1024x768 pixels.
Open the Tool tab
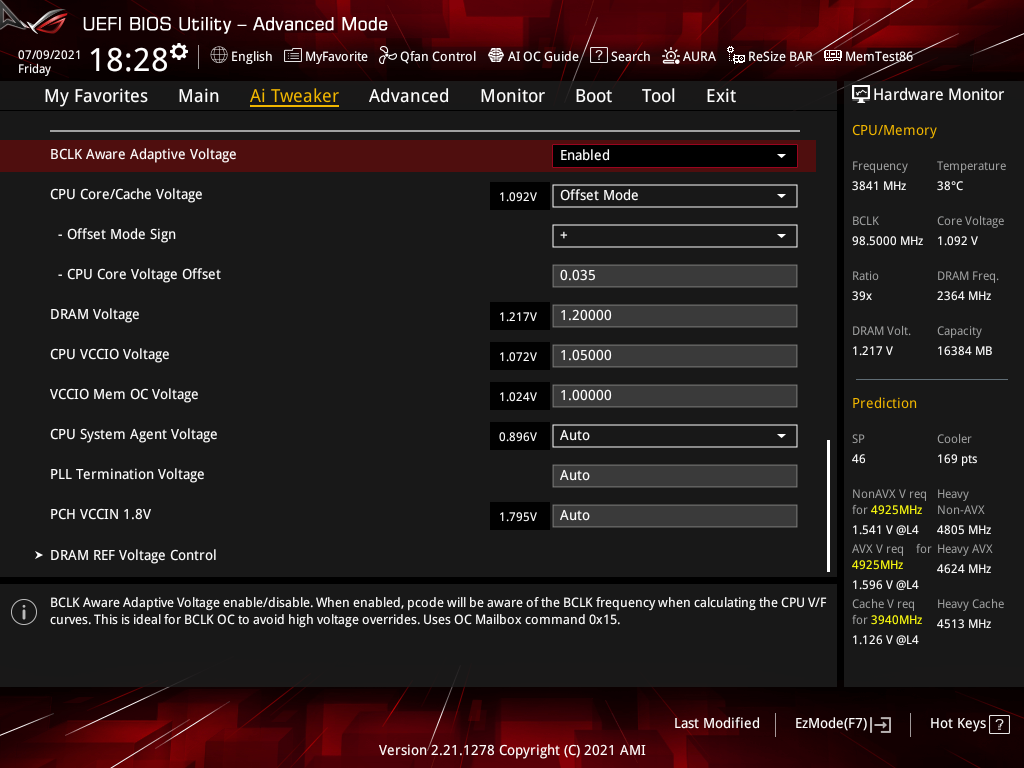click(x=658, y=96)
